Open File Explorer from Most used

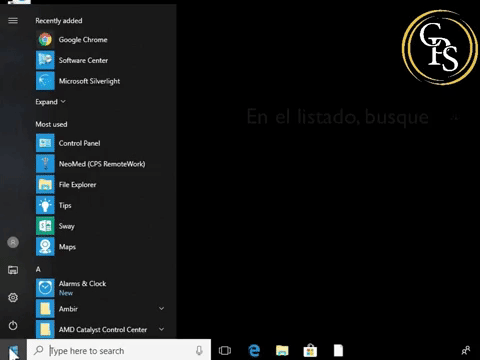(45, 184)
